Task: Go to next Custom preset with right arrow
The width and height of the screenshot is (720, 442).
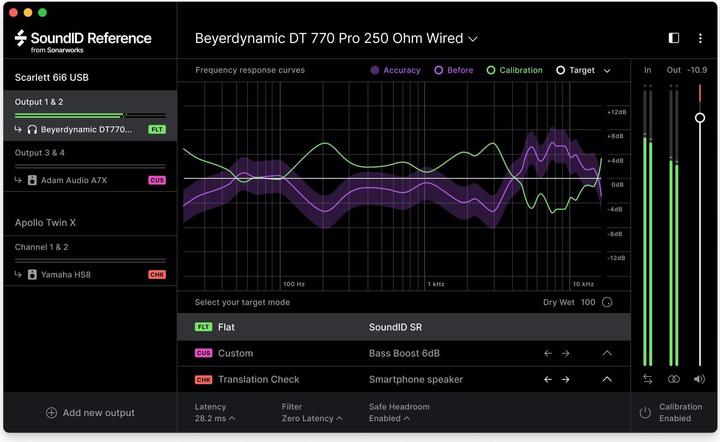Action: coord(566,353)
